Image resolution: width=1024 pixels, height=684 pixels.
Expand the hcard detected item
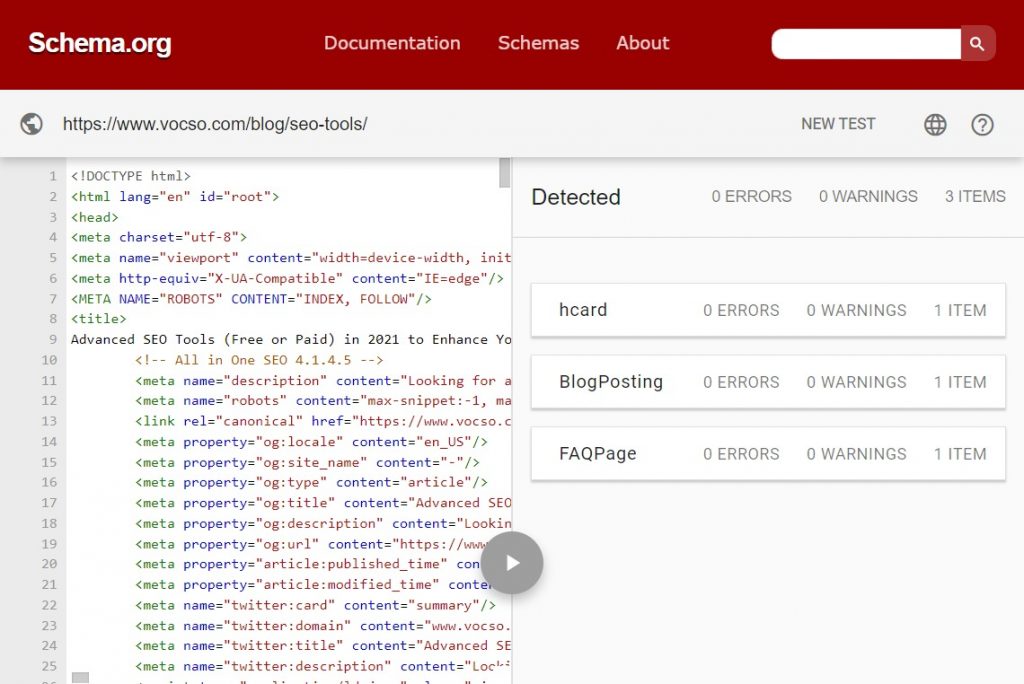(x=767, y=310)
